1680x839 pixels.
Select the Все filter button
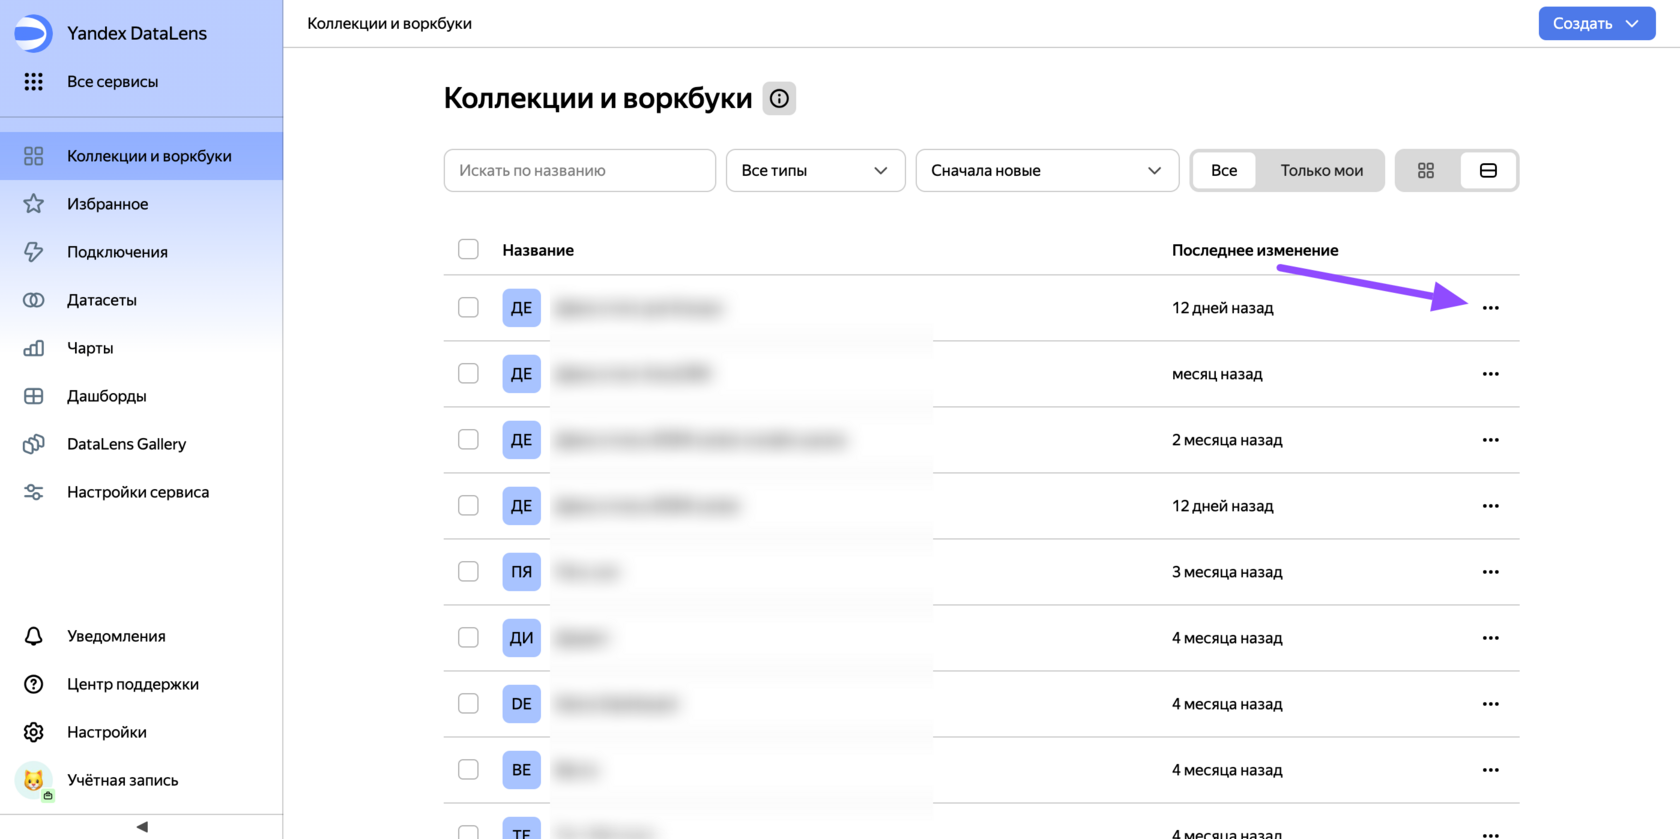[x=1224, y=170]
